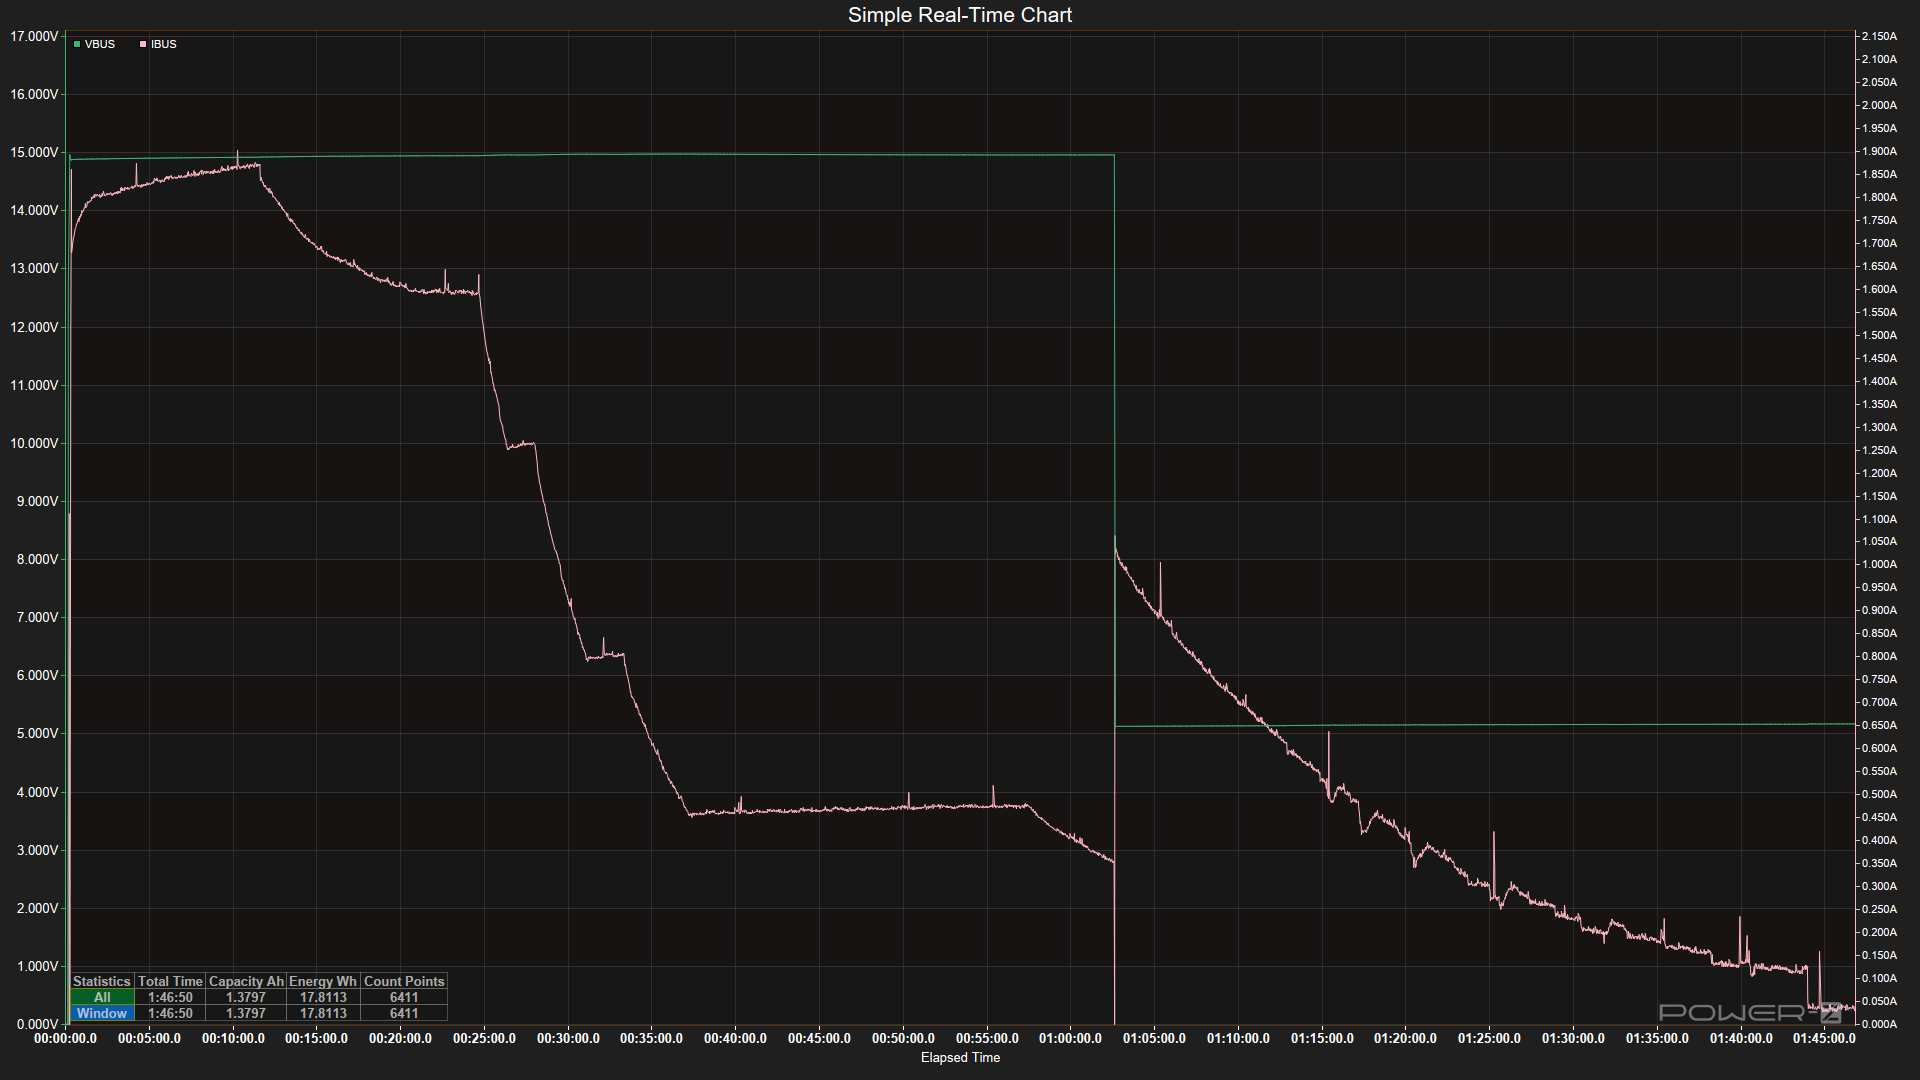This screenshot has height=1080, width=1920.
Task: Toggle the VBUS series in the legend
Action: point(99,44)
